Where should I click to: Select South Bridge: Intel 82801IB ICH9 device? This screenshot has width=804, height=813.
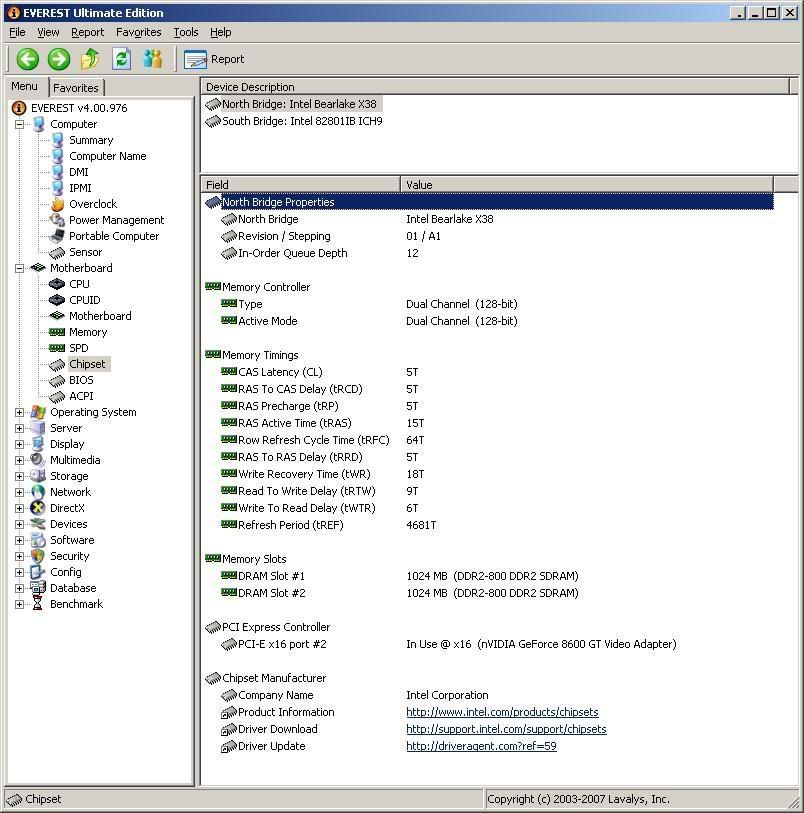302,121
